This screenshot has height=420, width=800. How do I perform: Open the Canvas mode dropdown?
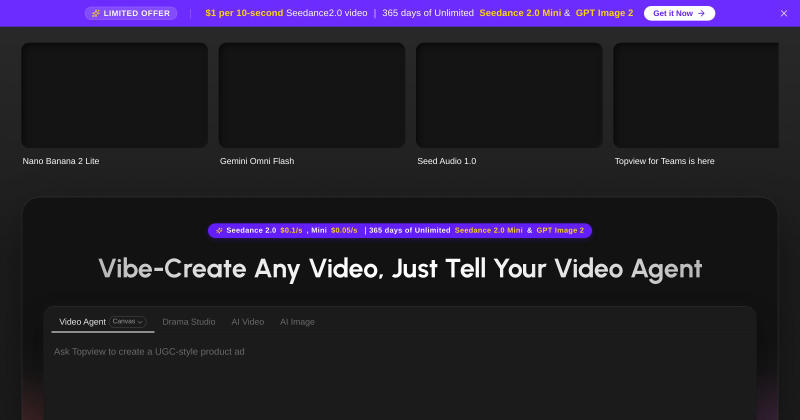[128, 322]
